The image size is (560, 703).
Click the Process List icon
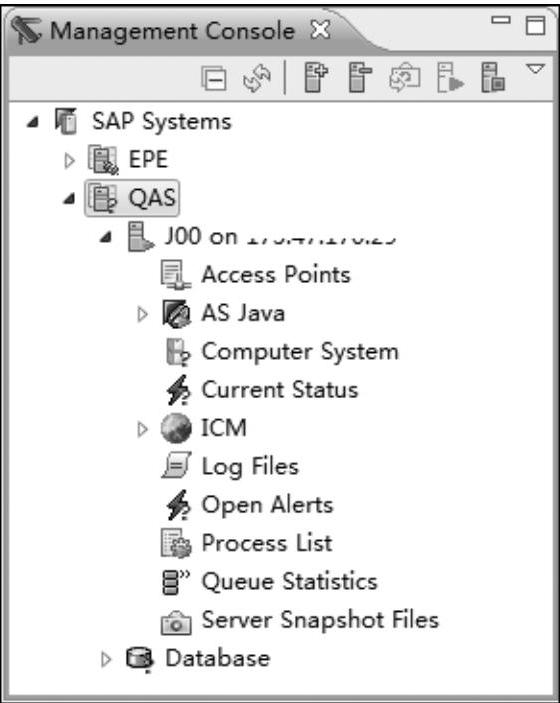pyautogui.click(x=176, y=543)
